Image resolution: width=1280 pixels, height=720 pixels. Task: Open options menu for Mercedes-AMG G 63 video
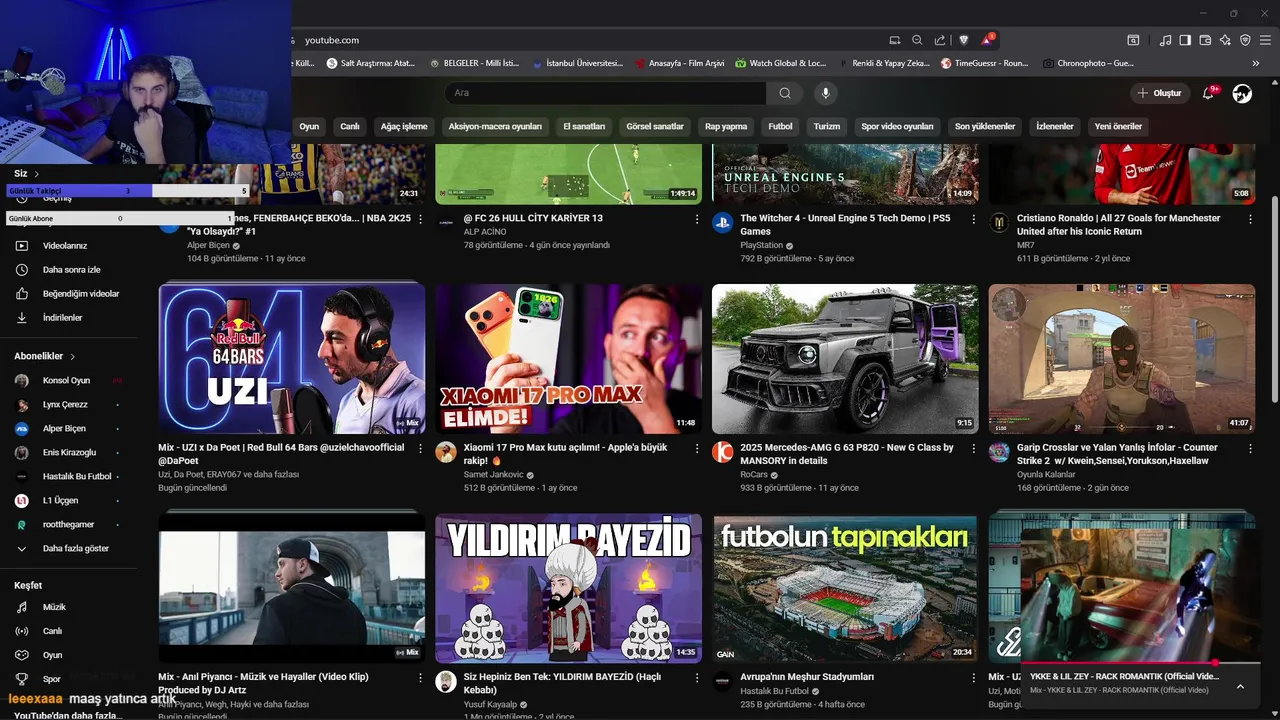point(974,449)
